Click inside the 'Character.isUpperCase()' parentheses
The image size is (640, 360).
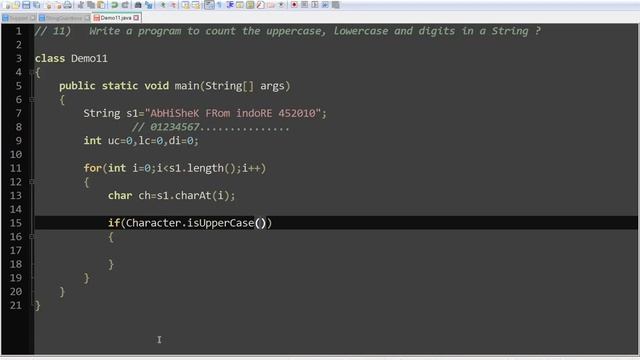tap(260, 223)
